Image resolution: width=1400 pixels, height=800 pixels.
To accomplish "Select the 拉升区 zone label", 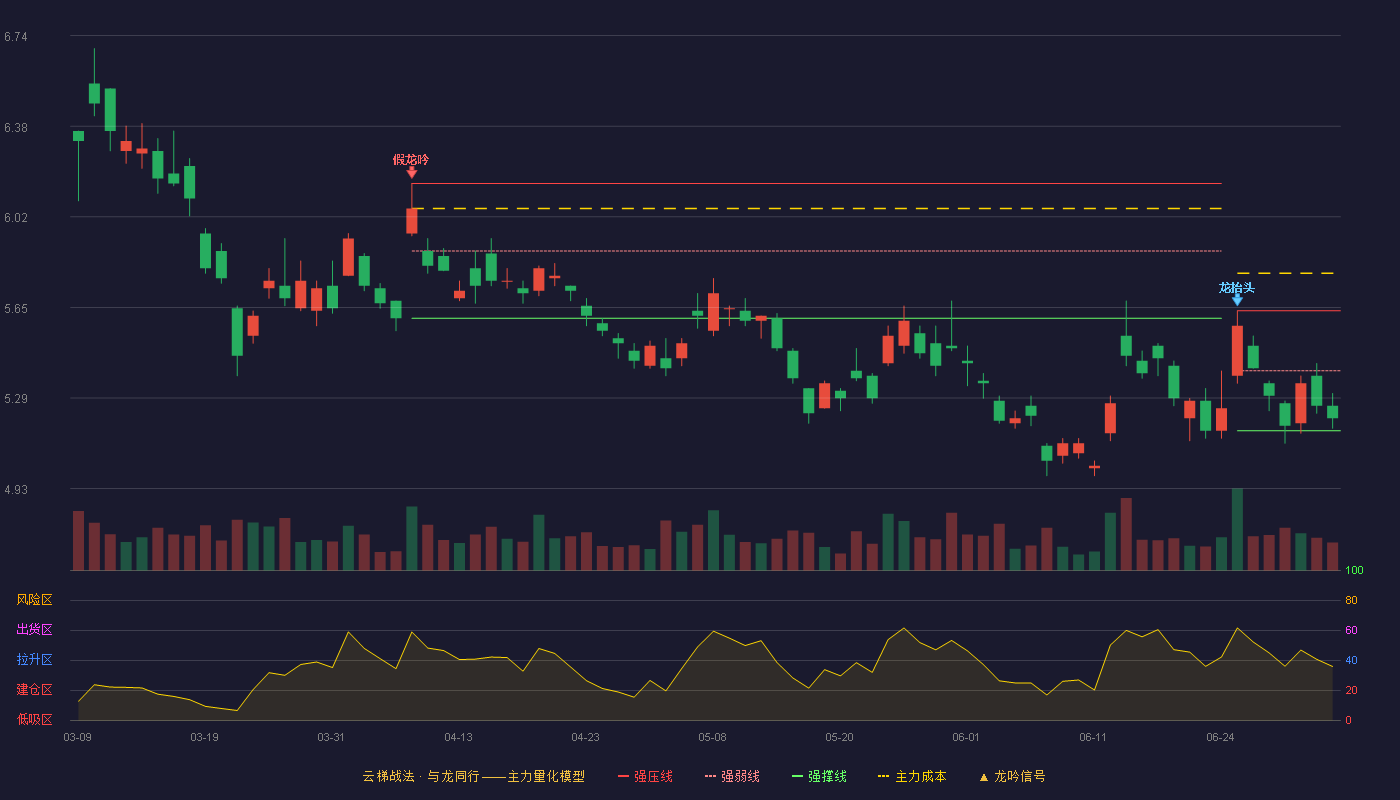I will click(x=34, y=660).
